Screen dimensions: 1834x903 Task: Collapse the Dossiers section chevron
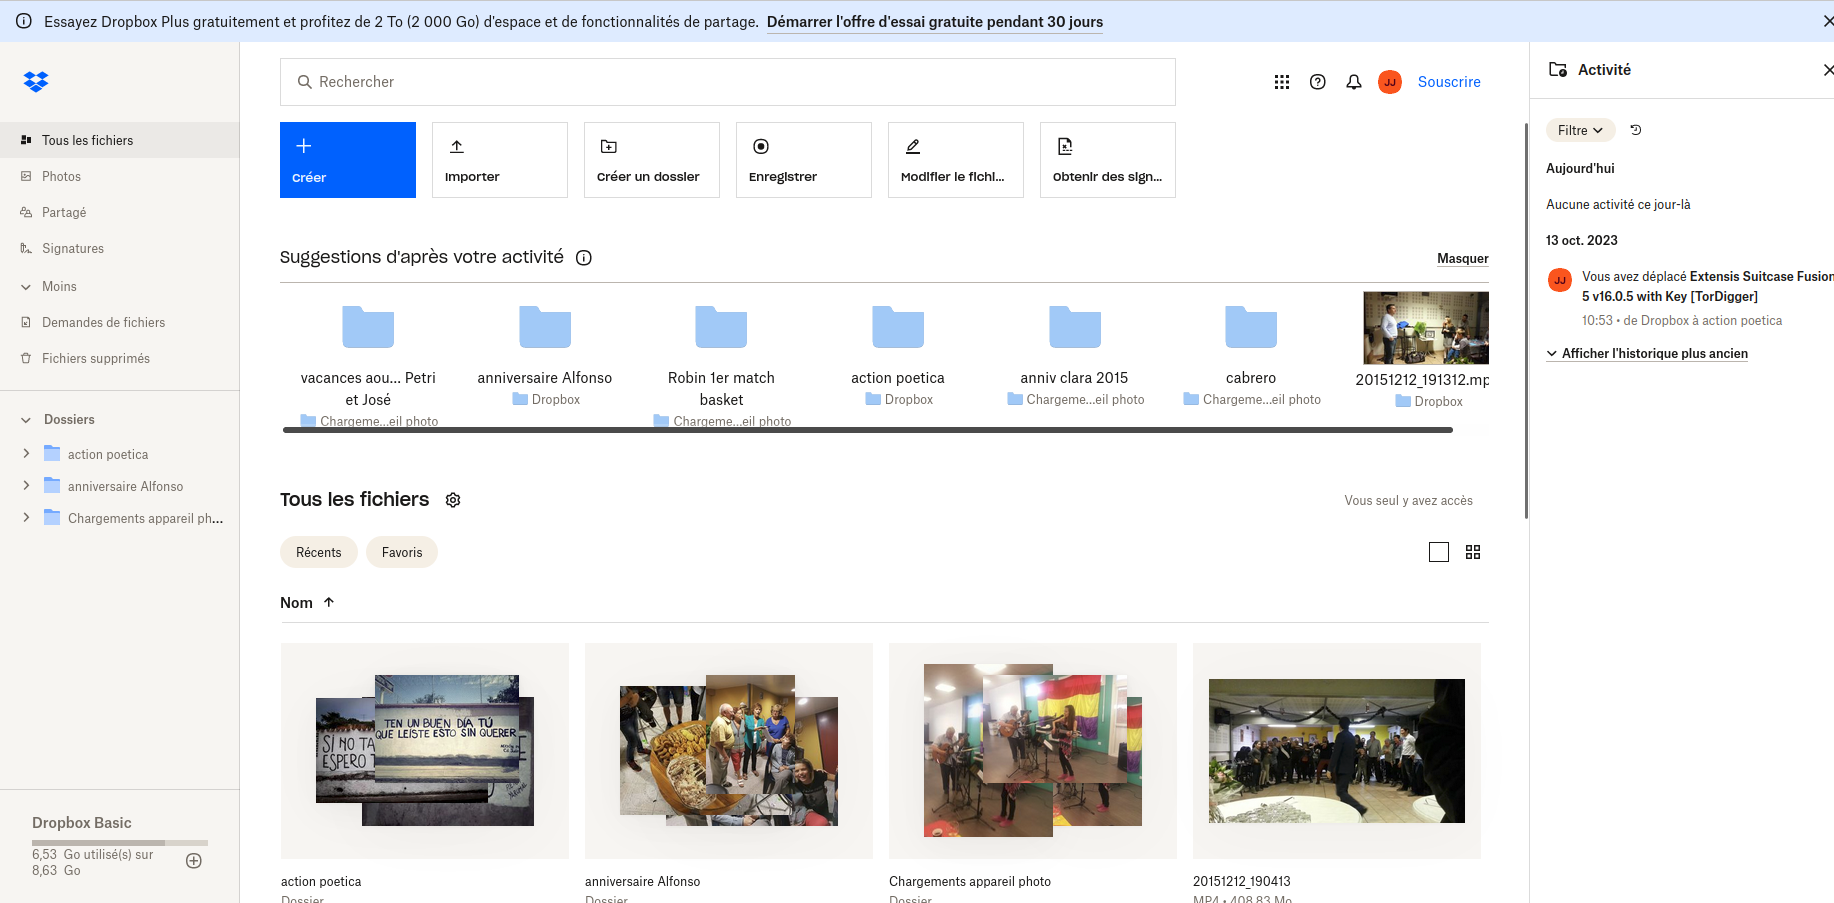click(x=26, y=420)
